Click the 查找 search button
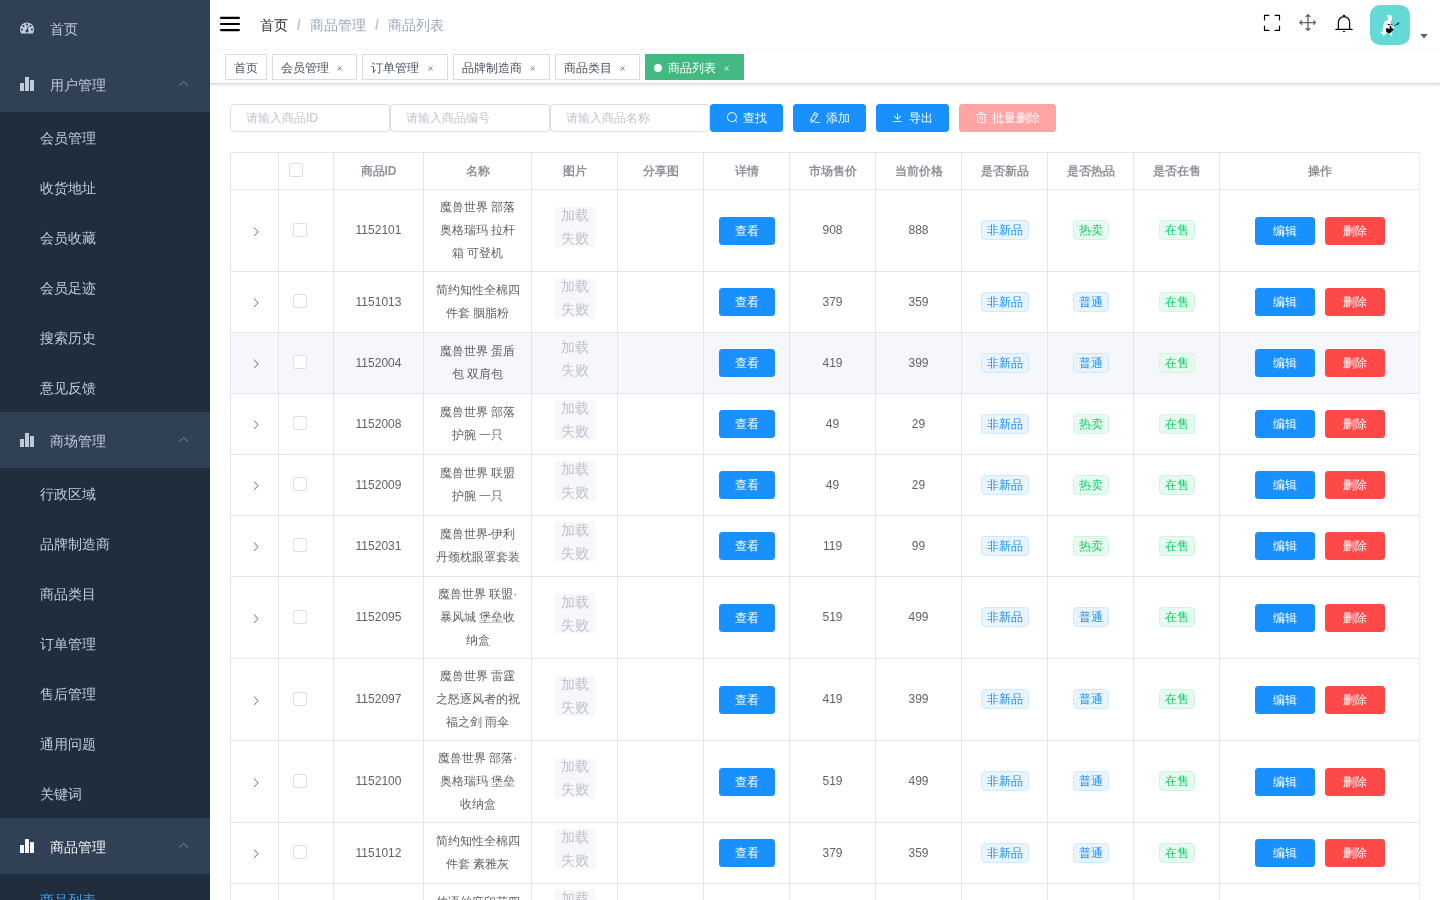This screenshot has height=900, width=1440. [x=747, y=118]
